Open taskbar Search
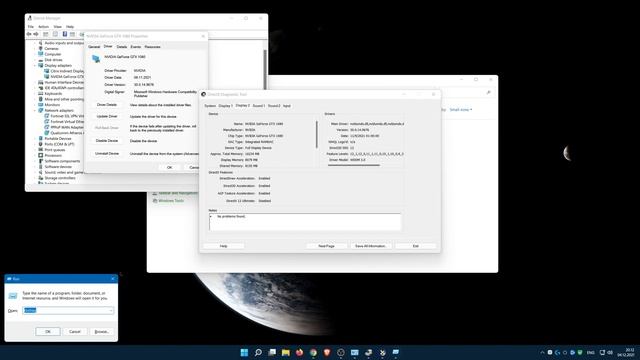The image size is (640, 360). click(258, 353)
